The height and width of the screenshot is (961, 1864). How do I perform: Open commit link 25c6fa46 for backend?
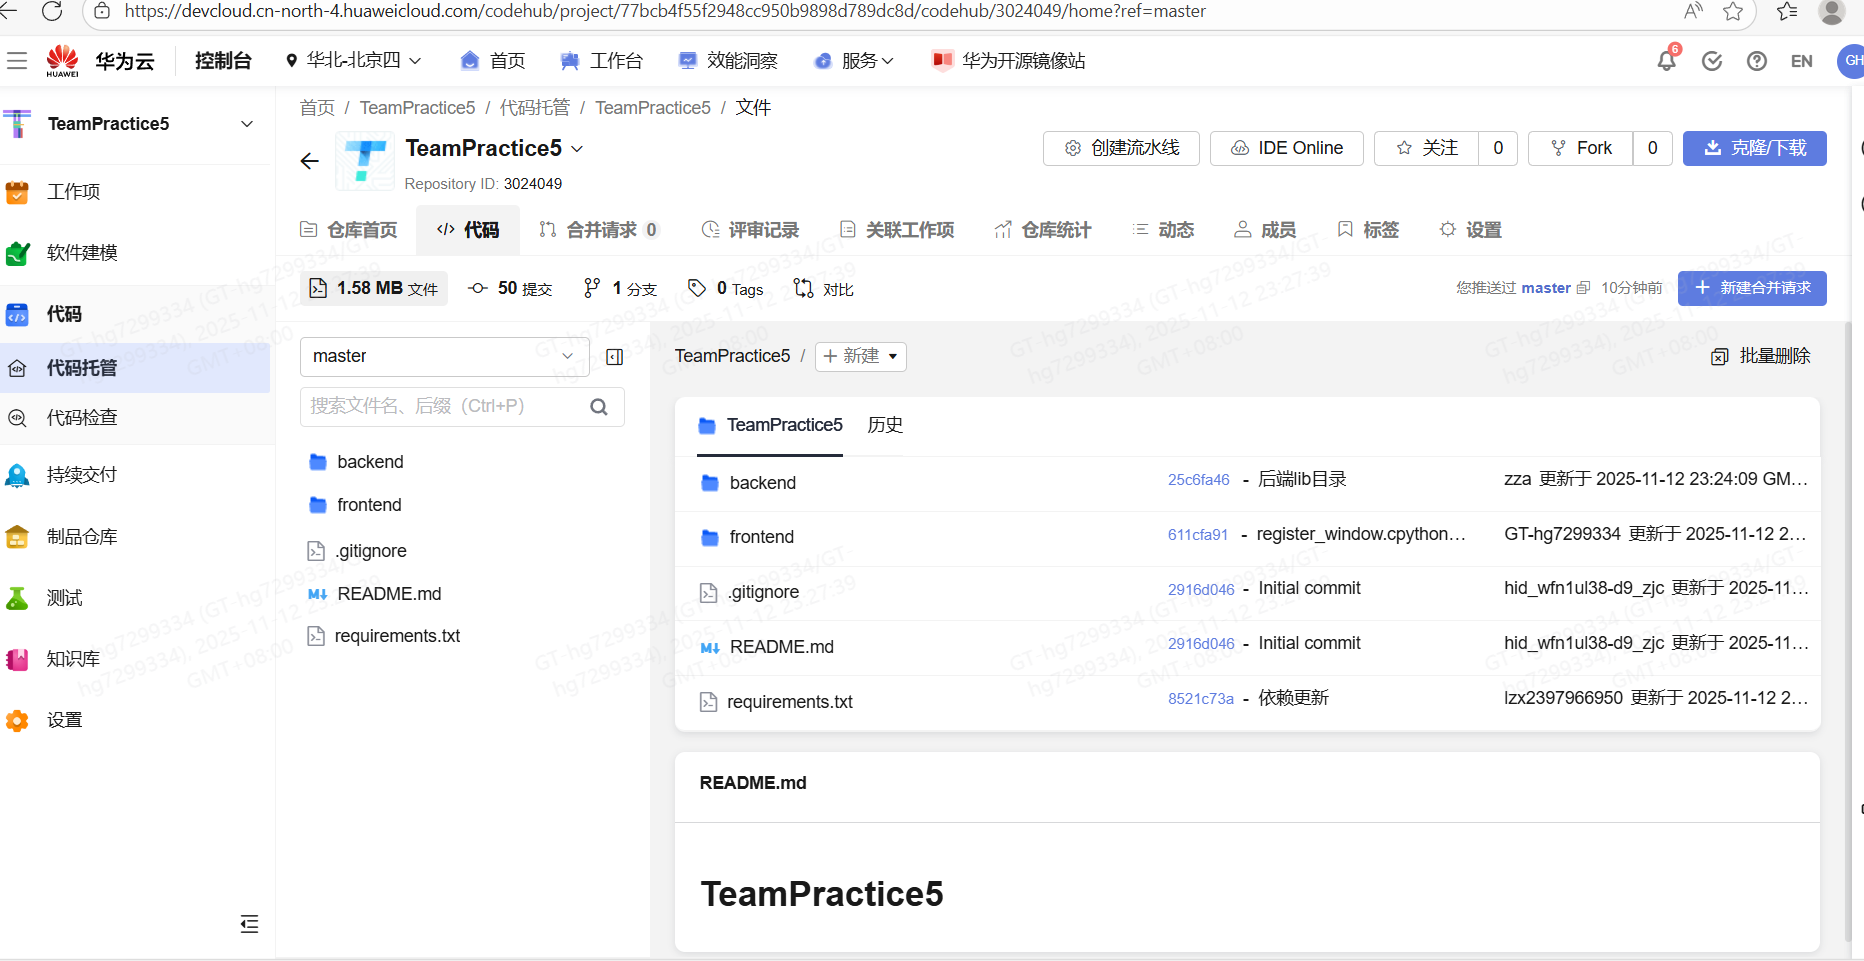1198,479
